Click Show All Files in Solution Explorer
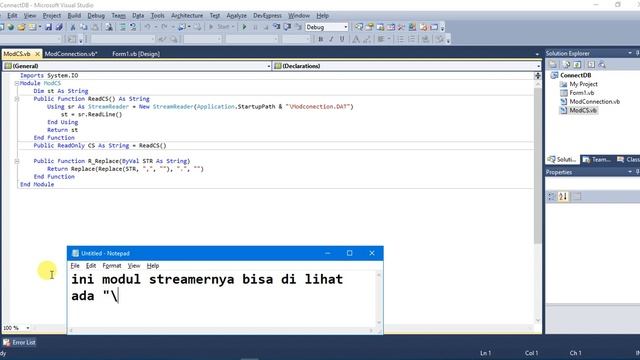The image size is (640, 360). coord(566,64)
